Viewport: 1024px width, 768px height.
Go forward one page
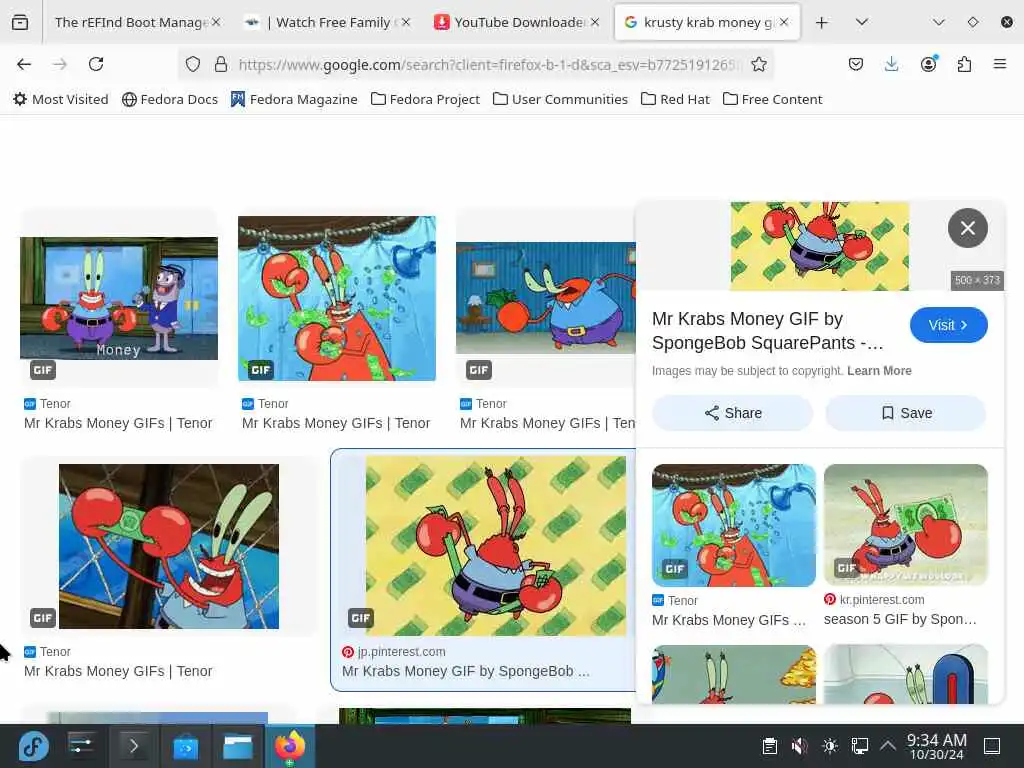click(x=60, y=64)
